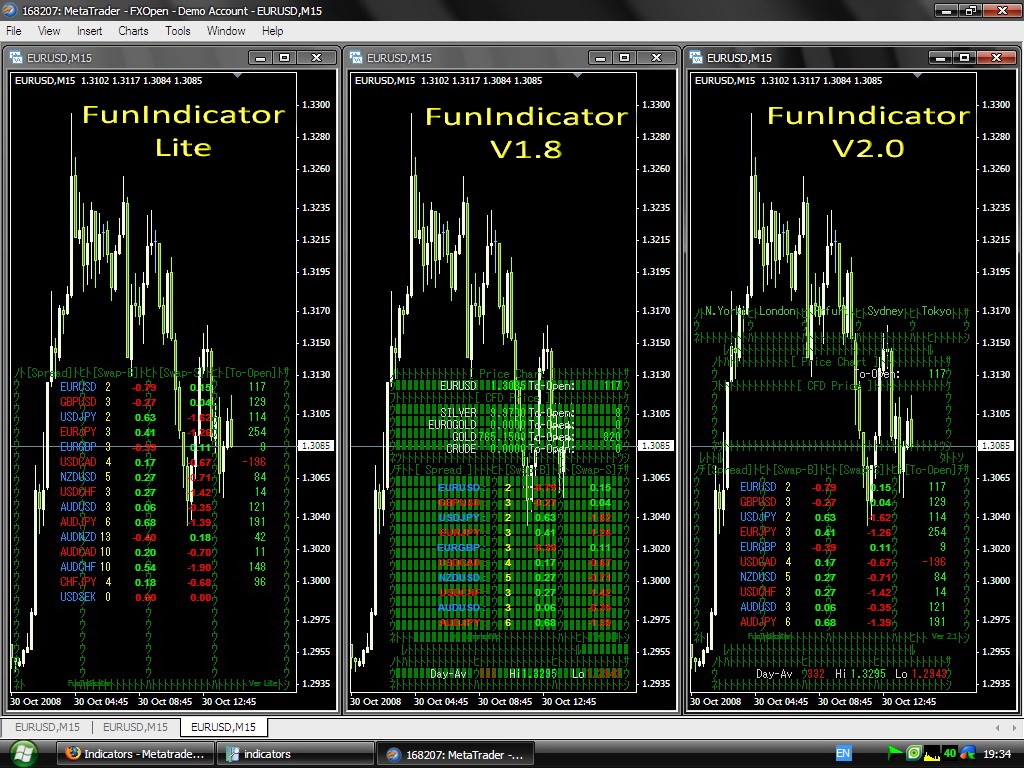Viewport: 1024px width, 768px height.
Task: Minimize the FunIndicator Lite chart window
Action: 261,57
